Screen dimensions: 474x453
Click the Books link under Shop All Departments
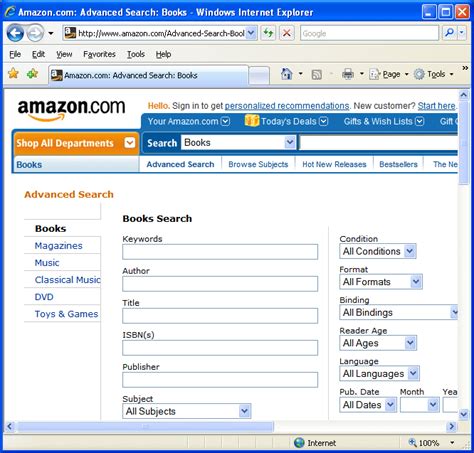[x=29, y=165]
